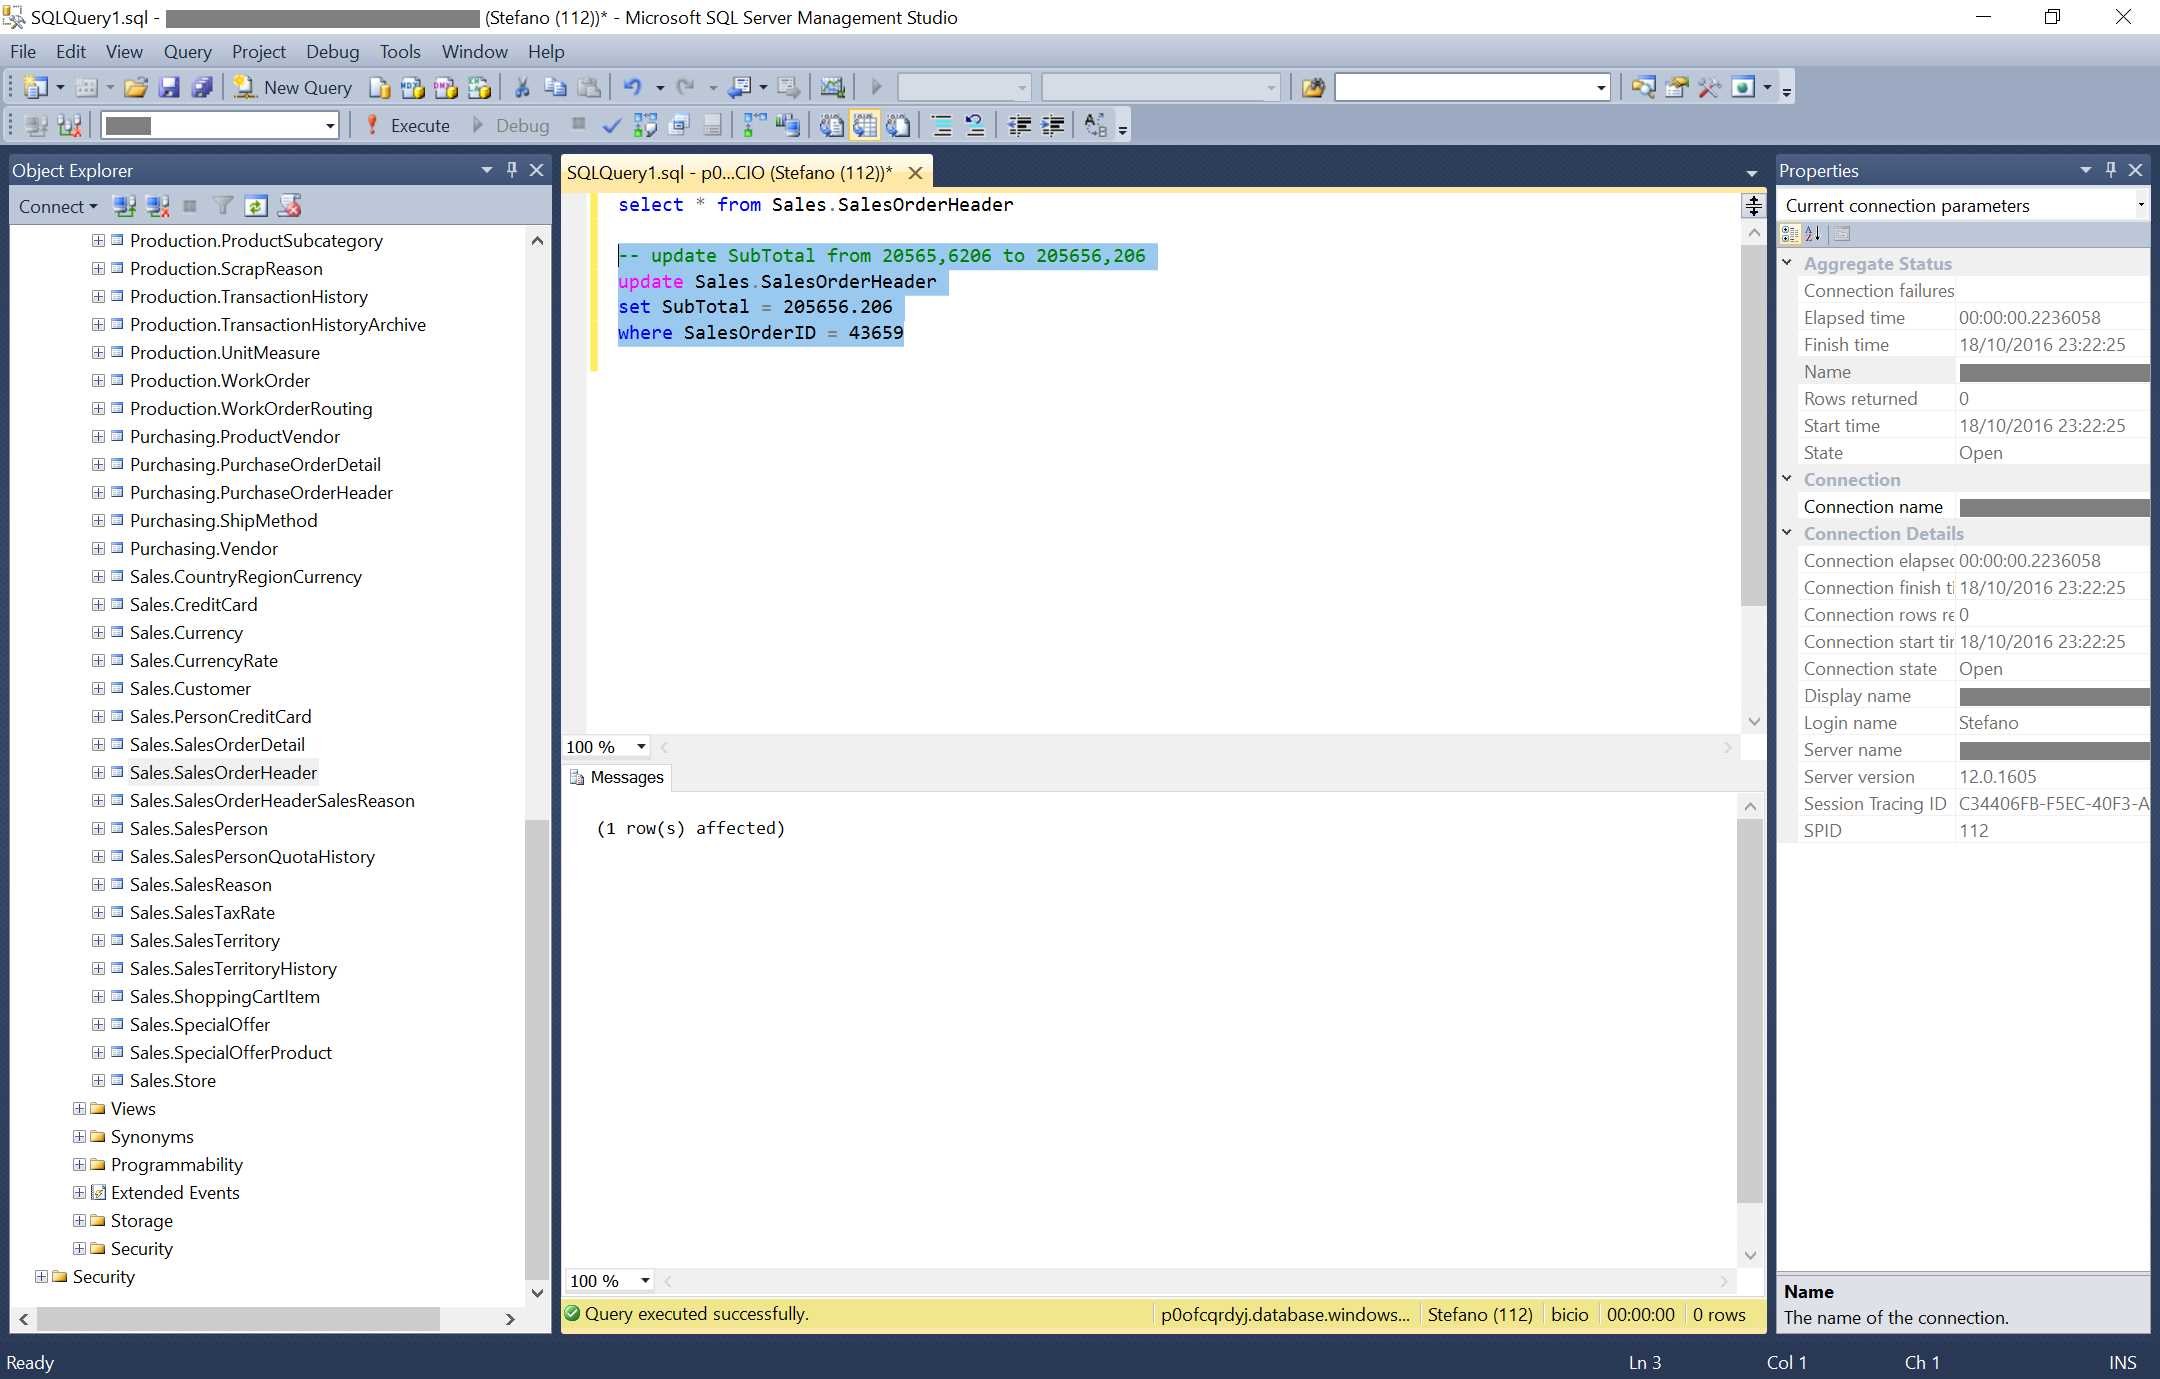
Task: Expand the Sales.SalesOrderHeader table node
Action: pyautogui.click(x=97, y=772)
